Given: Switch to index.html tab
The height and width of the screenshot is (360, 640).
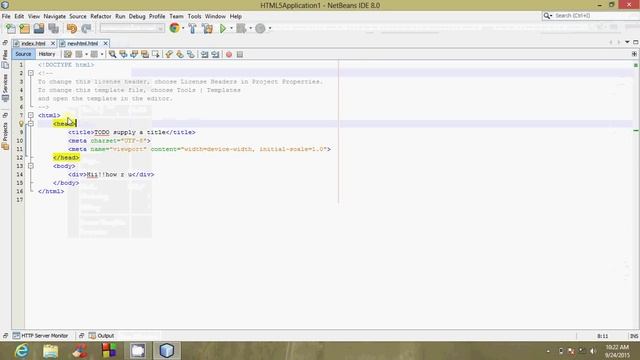Looking at the screenshot, I should click(33, 43).
